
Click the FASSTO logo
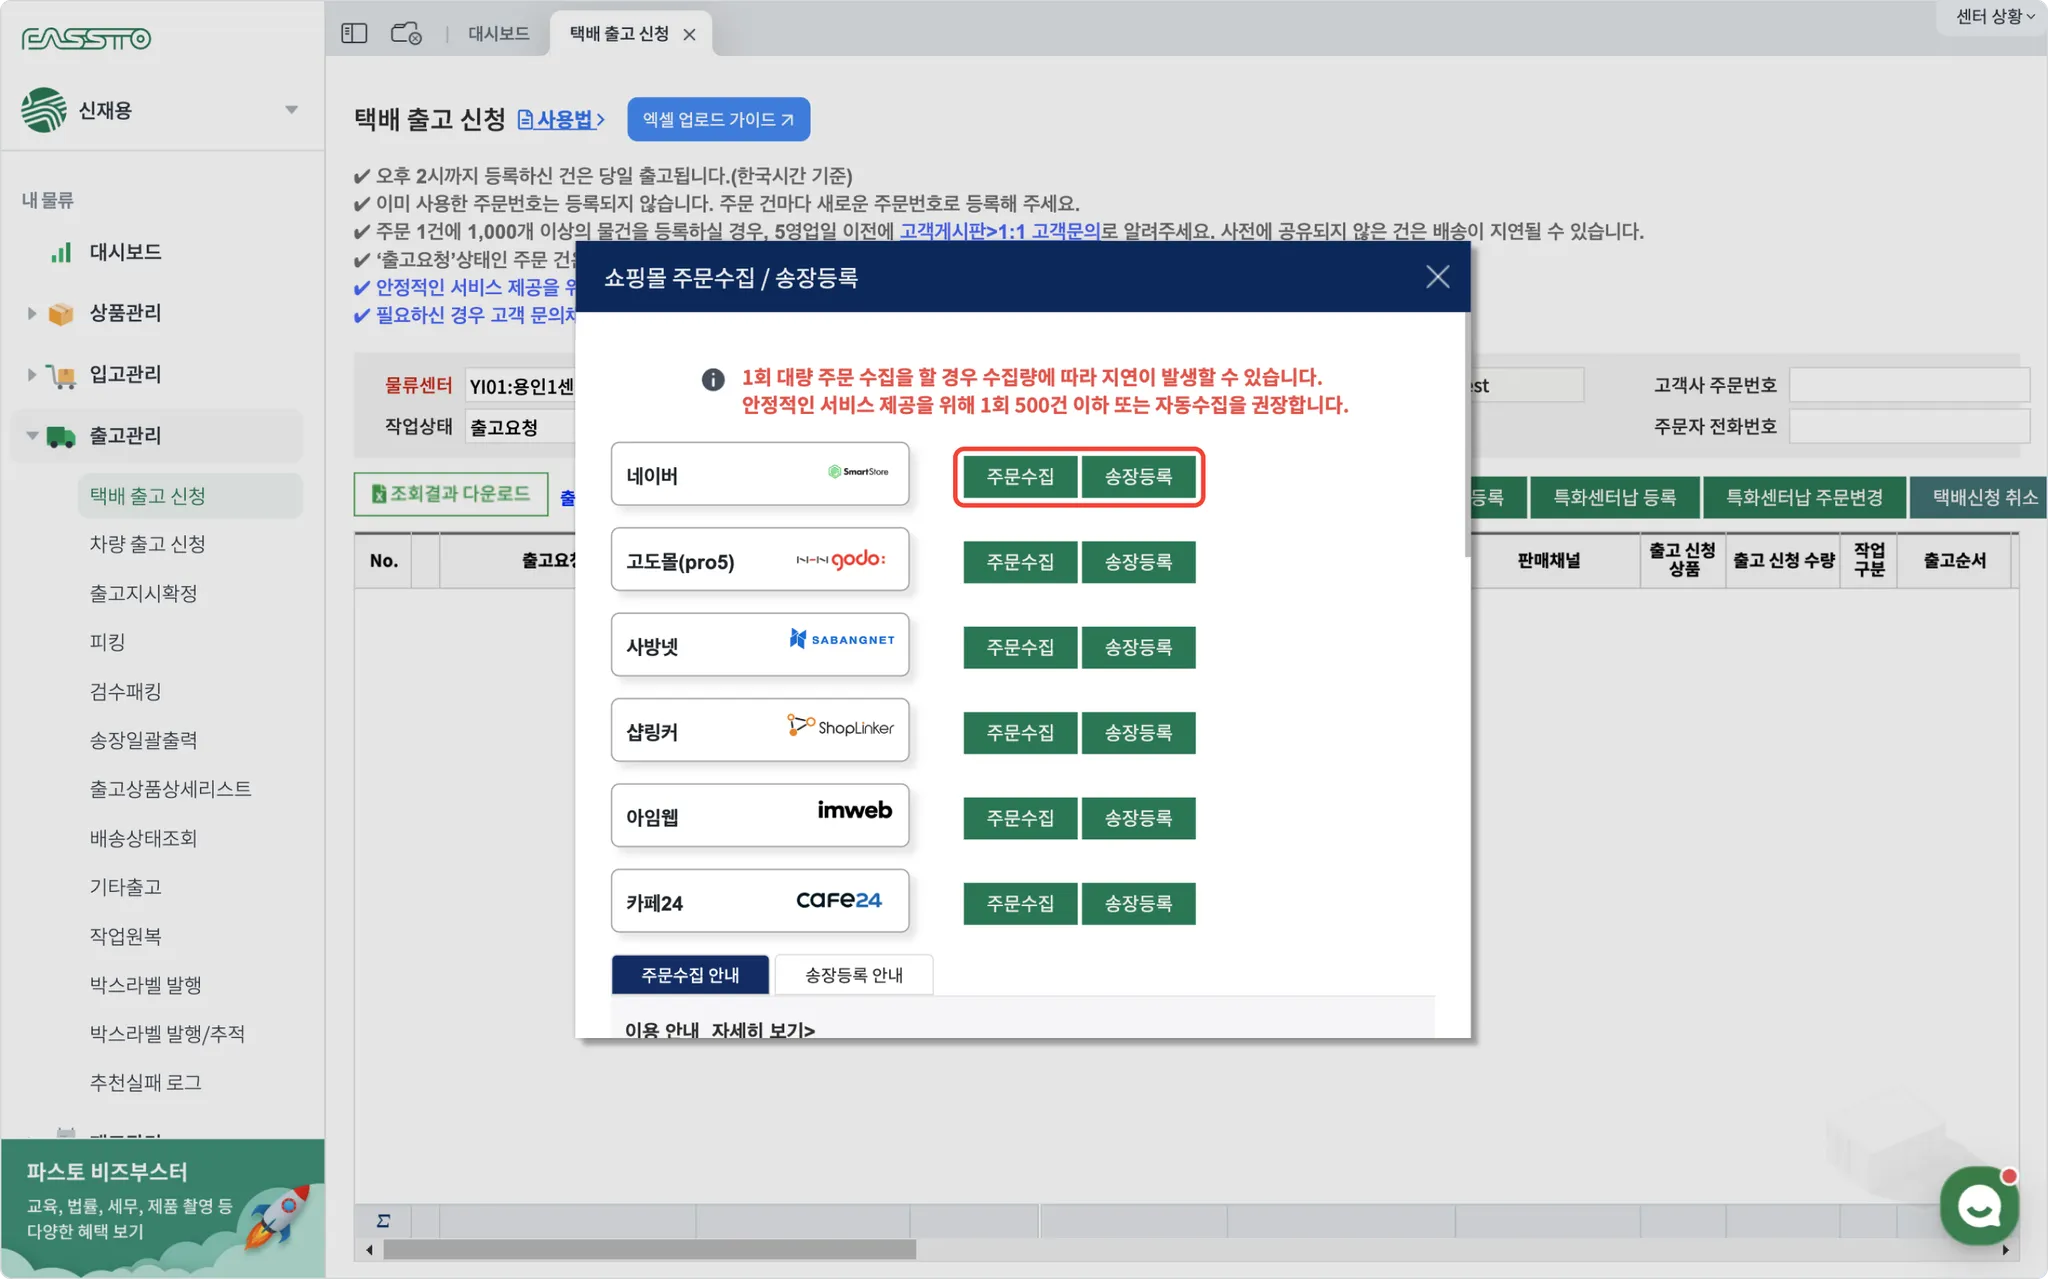tap(86, 38)
